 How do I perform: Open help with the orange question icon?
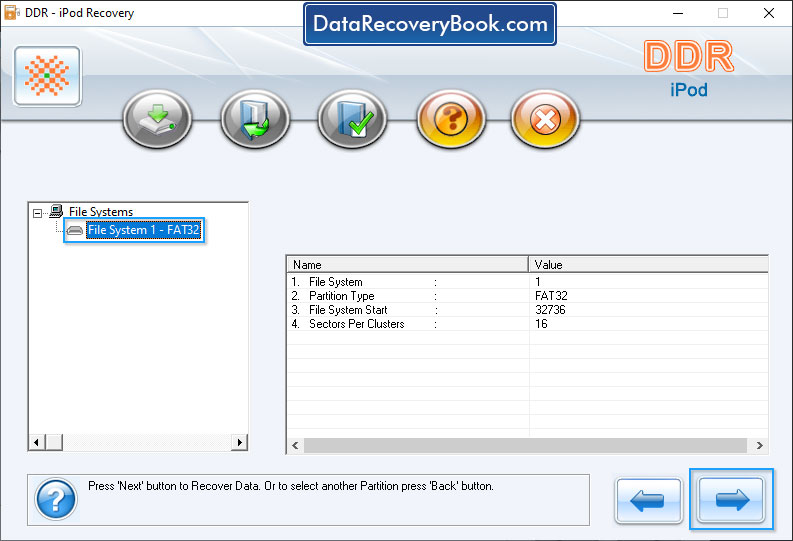(x=451, y=119)
